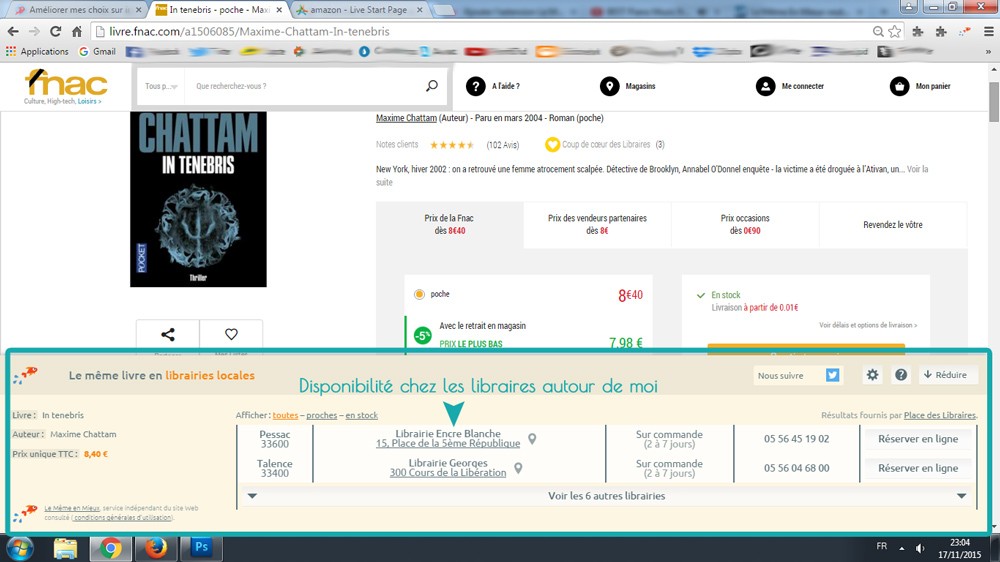Reload the page with the refresh icon

(55, 31)
